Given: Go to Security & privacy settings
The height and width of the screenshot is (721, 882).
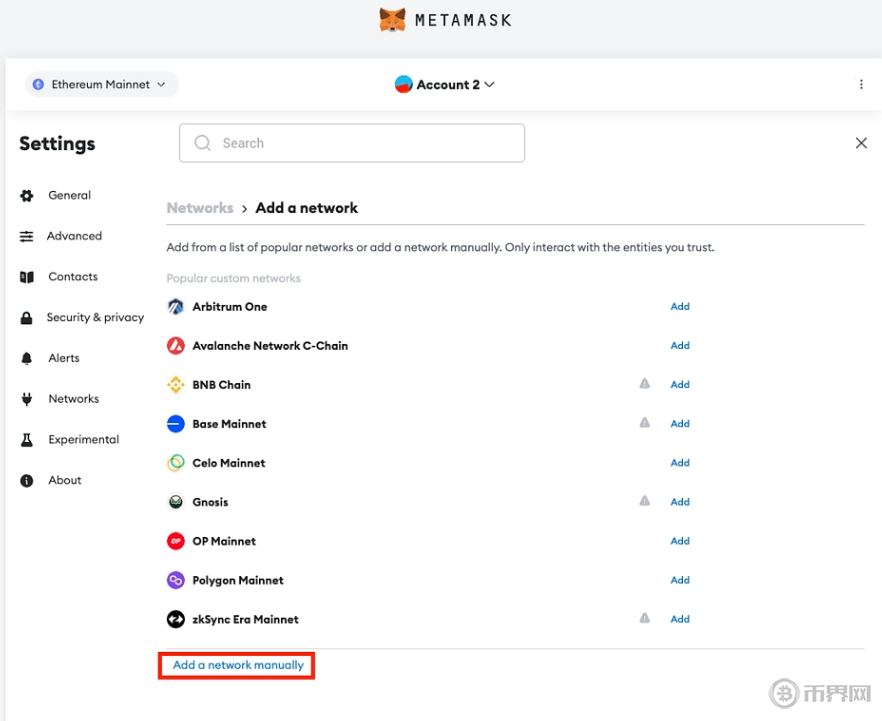Looking at the screenshot, I should (x=95, y=318).
